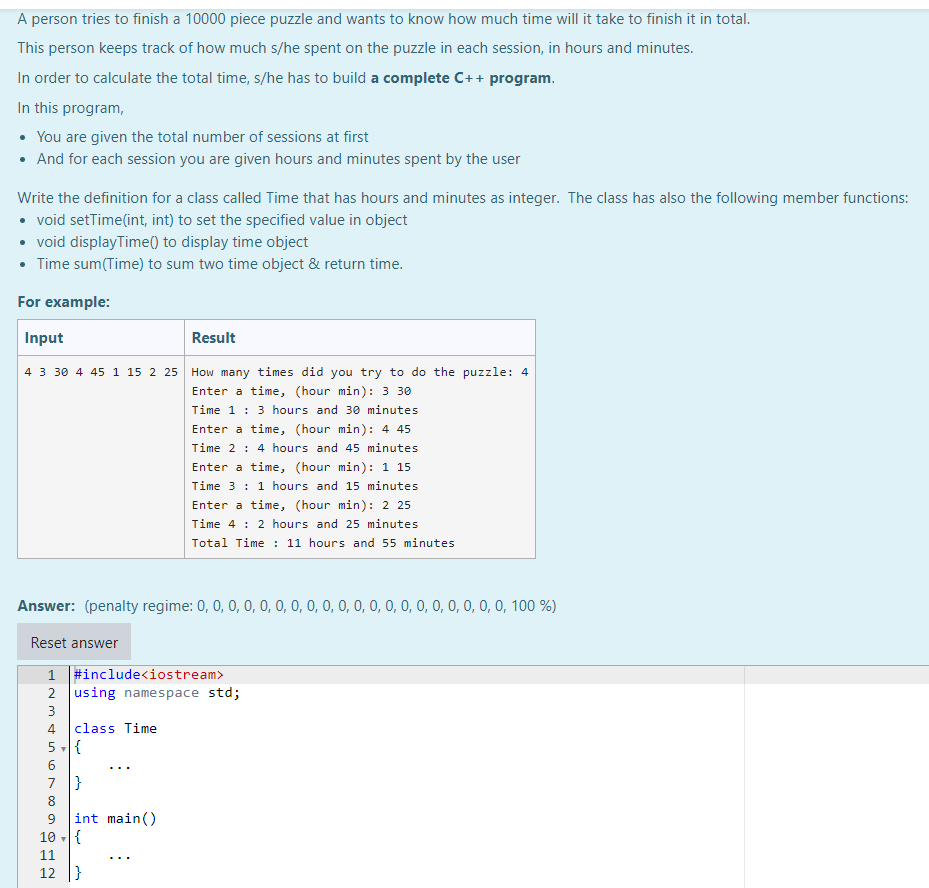The image size is (929, 888).
Task: Collapse the main function fold arrow on line 10
Action: click(63, 839)
